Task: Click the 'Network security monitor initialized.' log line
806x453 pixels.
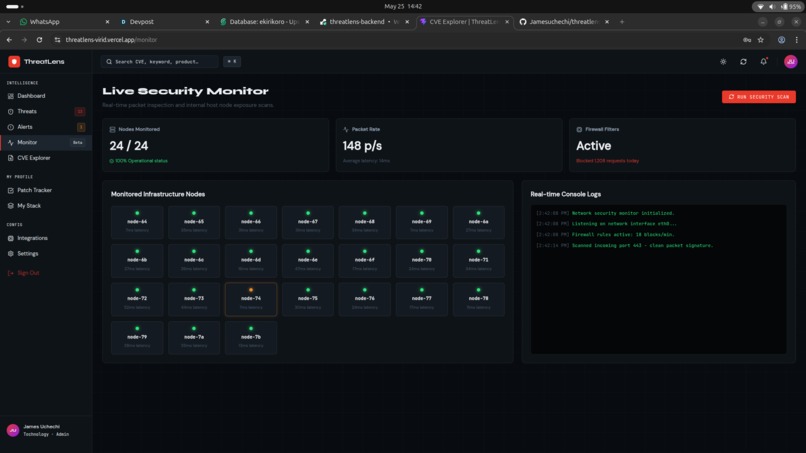Action: click(x=605, y=213)
